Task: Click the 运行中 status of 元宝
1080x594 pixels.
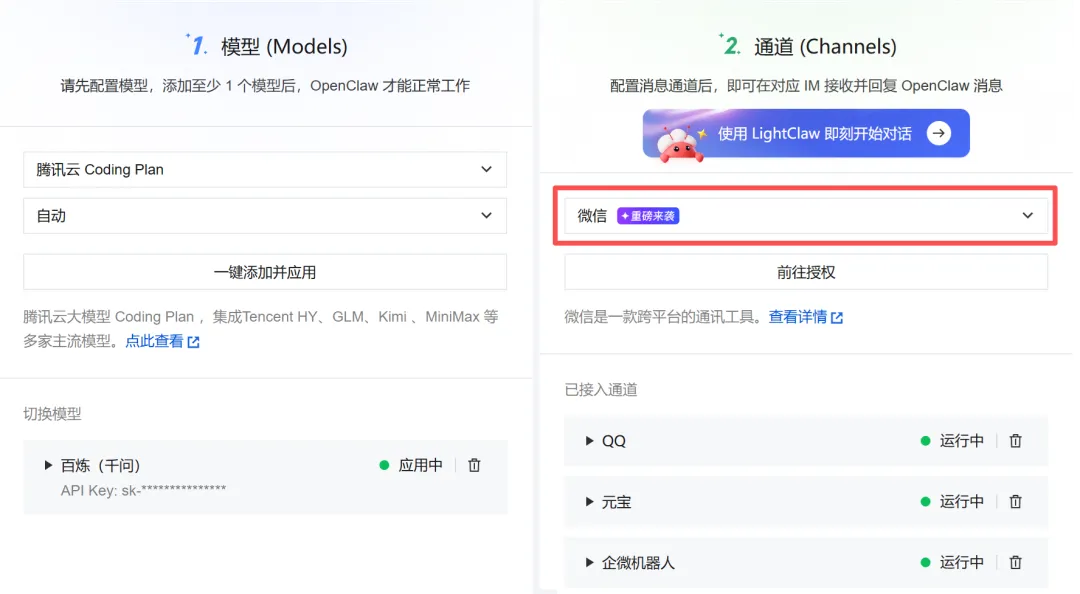Action: click(953, 502)
